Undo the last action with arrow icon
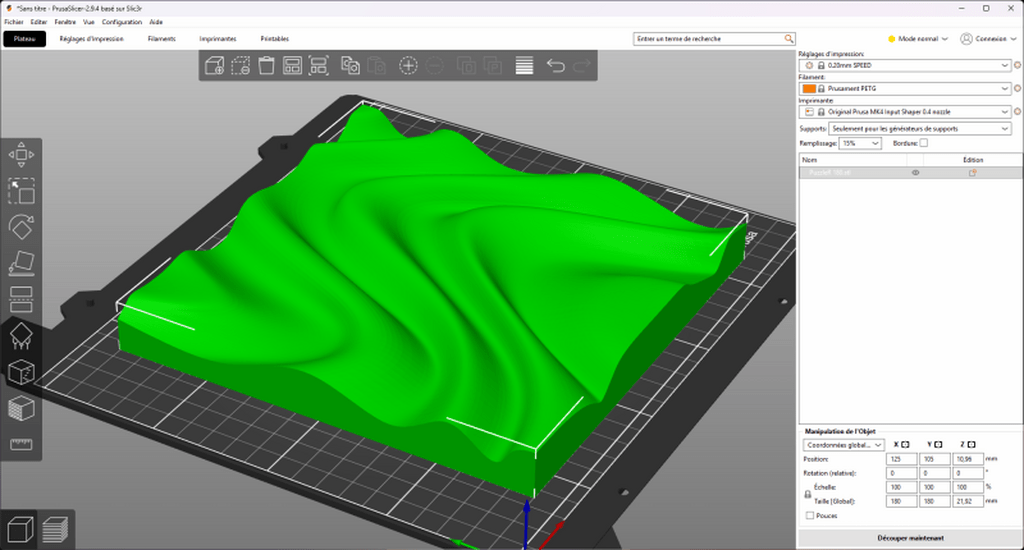 (x=556, y=66)
